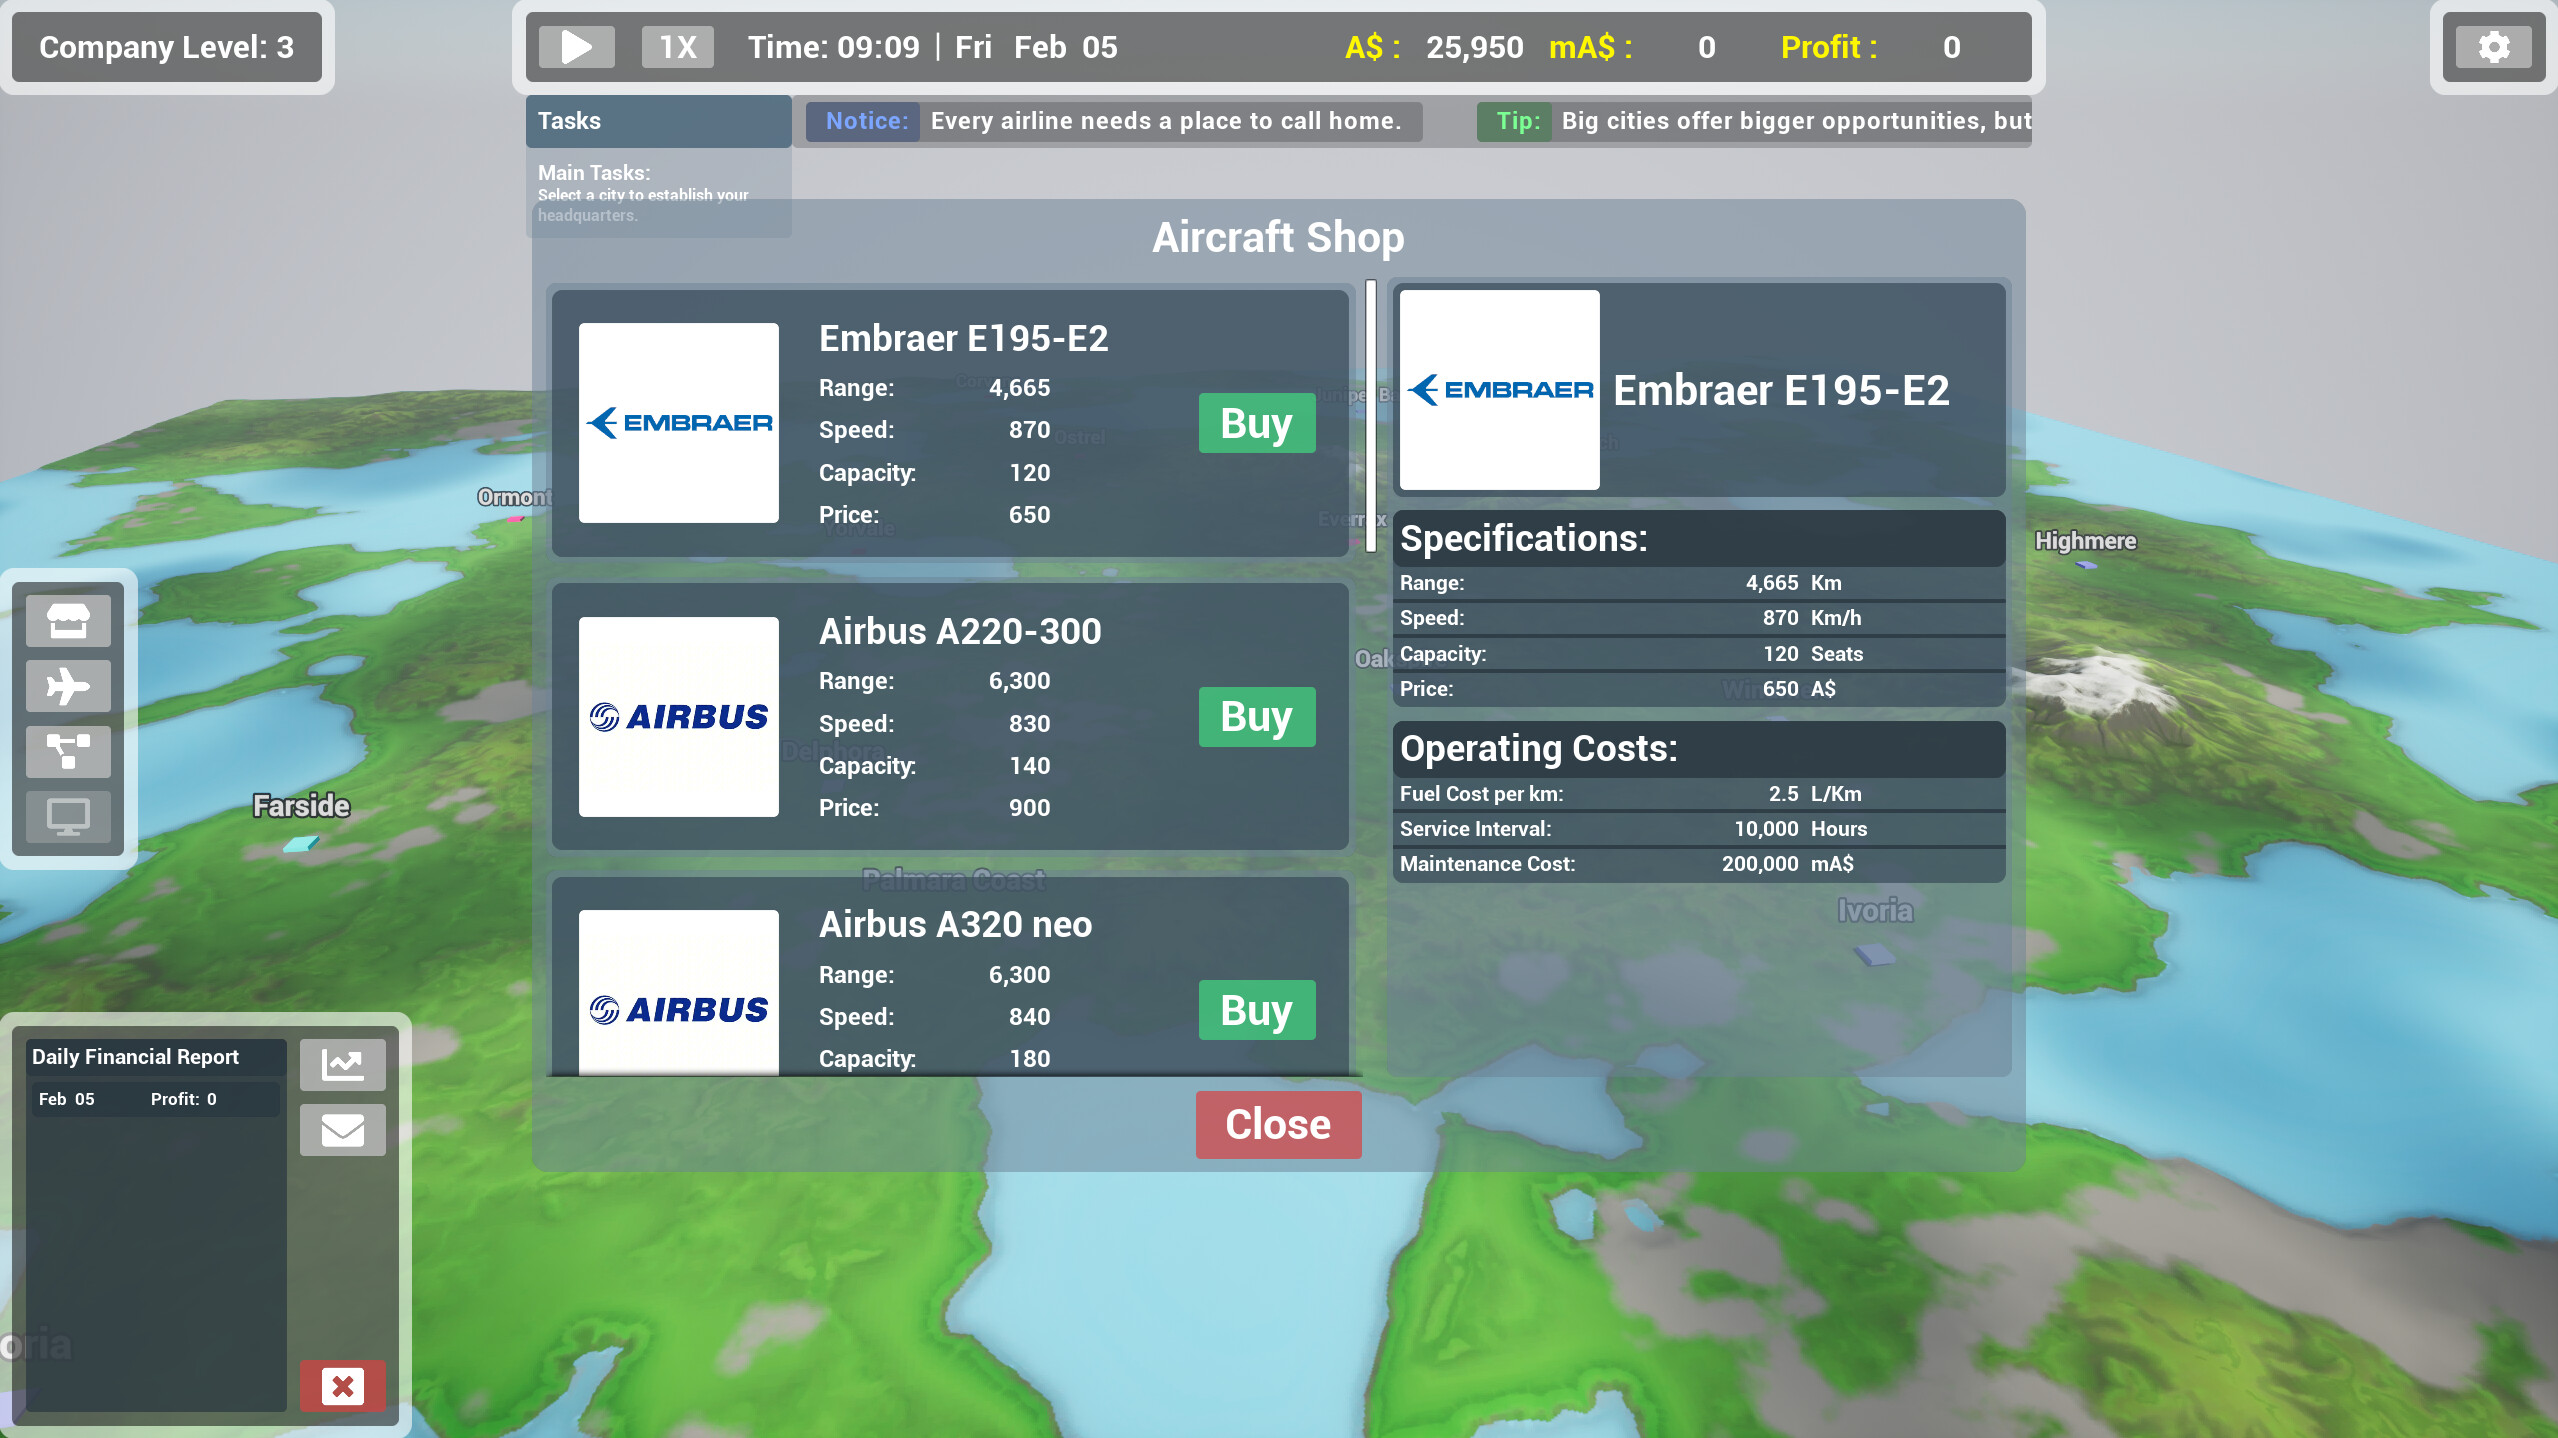This screenshot has width=2558, height=1438.
Task: Click the Fuel Cost per km row
Action: pyautogui.click(x=1698, y=794)
